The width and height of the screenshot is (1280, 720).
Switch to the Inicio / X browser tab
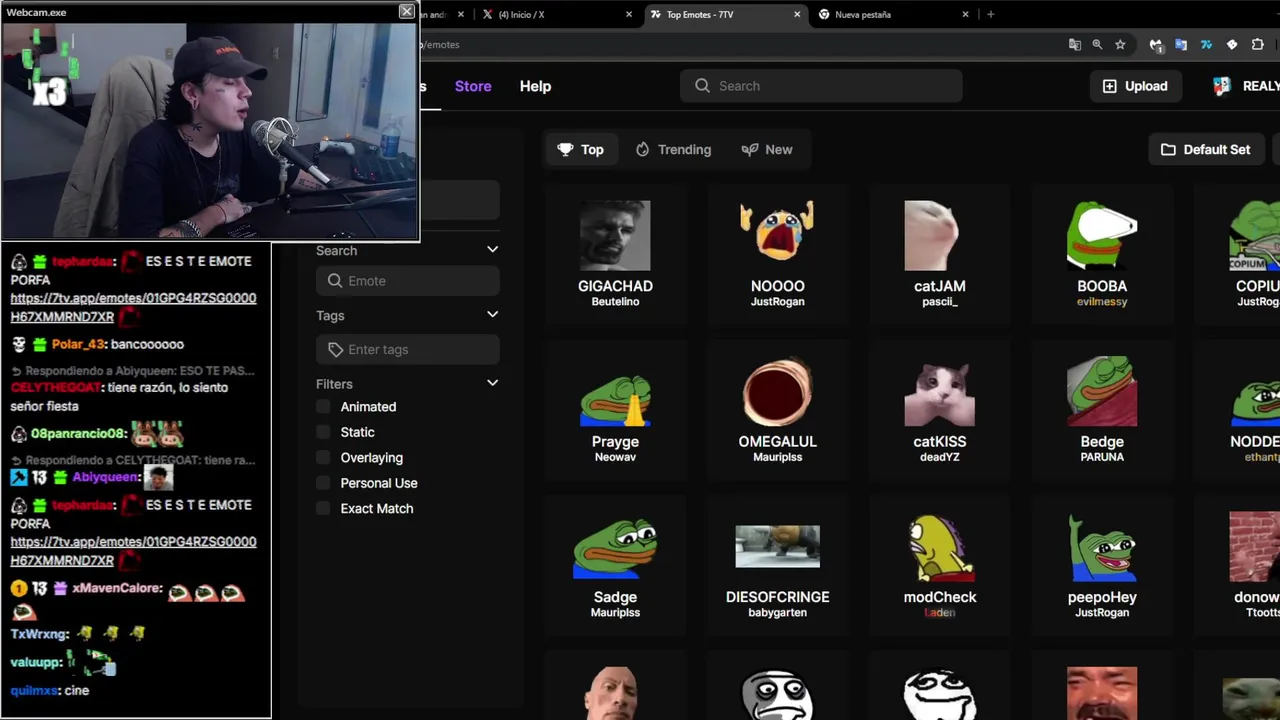555,14
